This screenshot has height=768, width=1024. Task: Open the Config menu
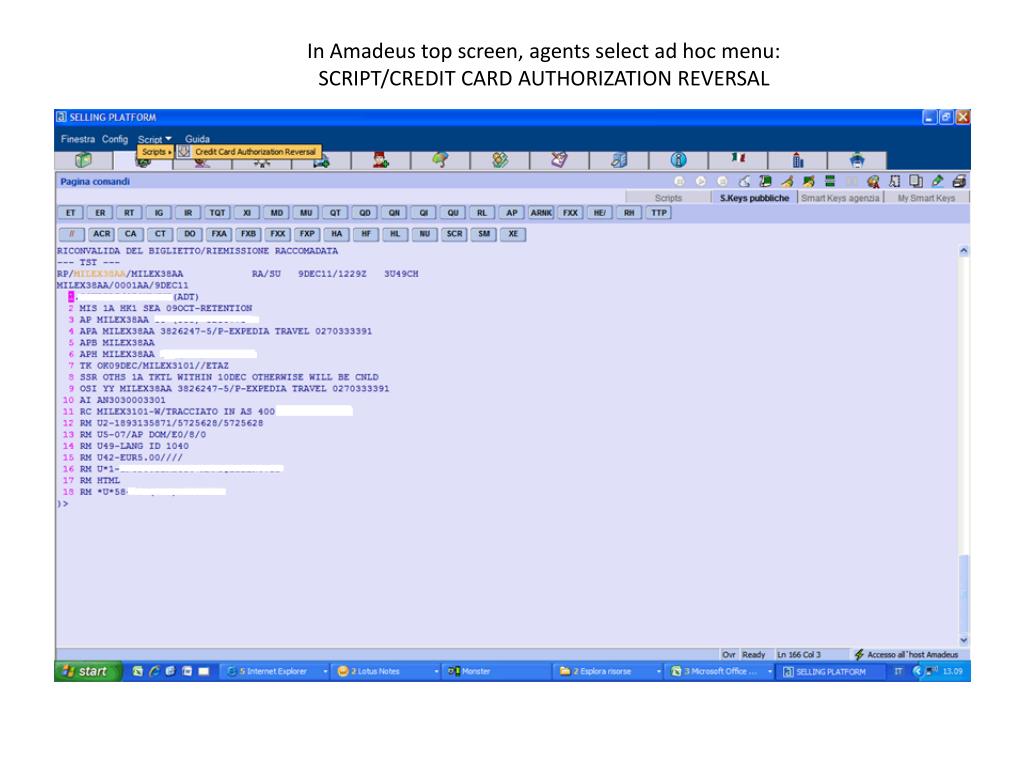[x=115, y=139]
